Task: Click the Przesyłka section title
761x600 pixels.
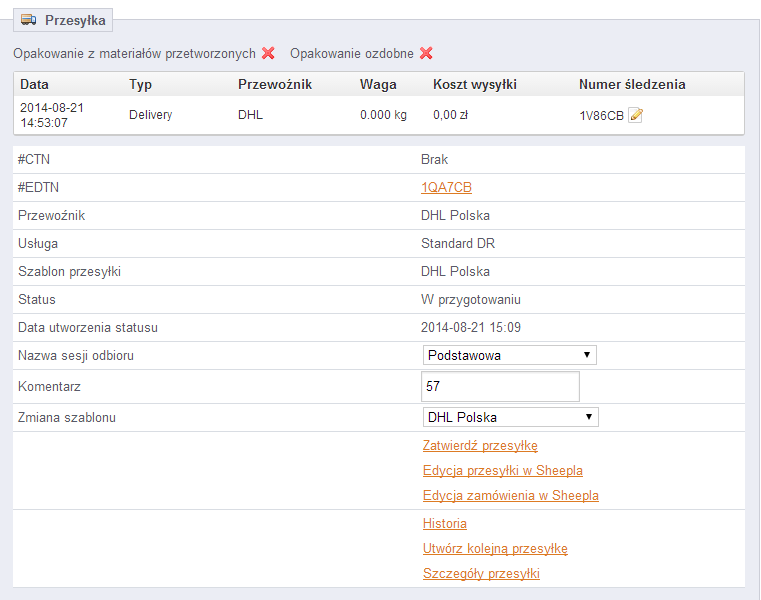Action: (x=75, y=20)
